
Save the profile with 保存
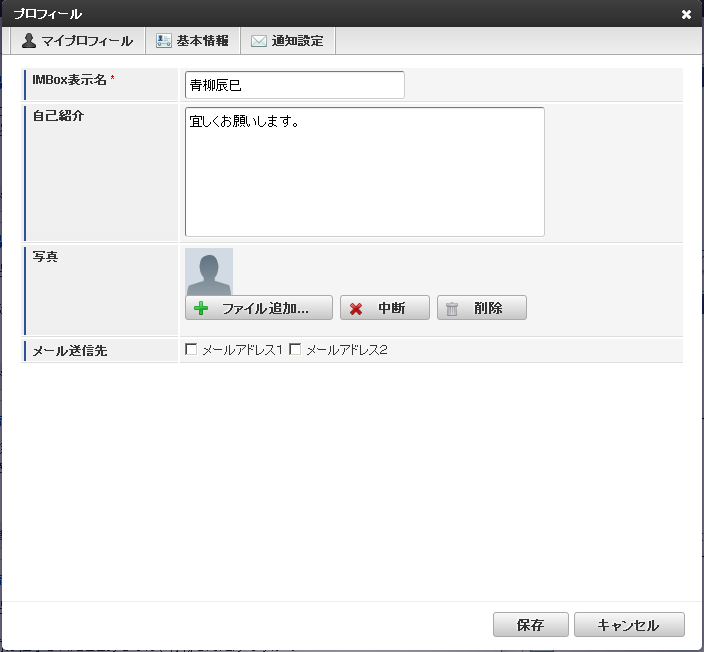coord(531,625)
